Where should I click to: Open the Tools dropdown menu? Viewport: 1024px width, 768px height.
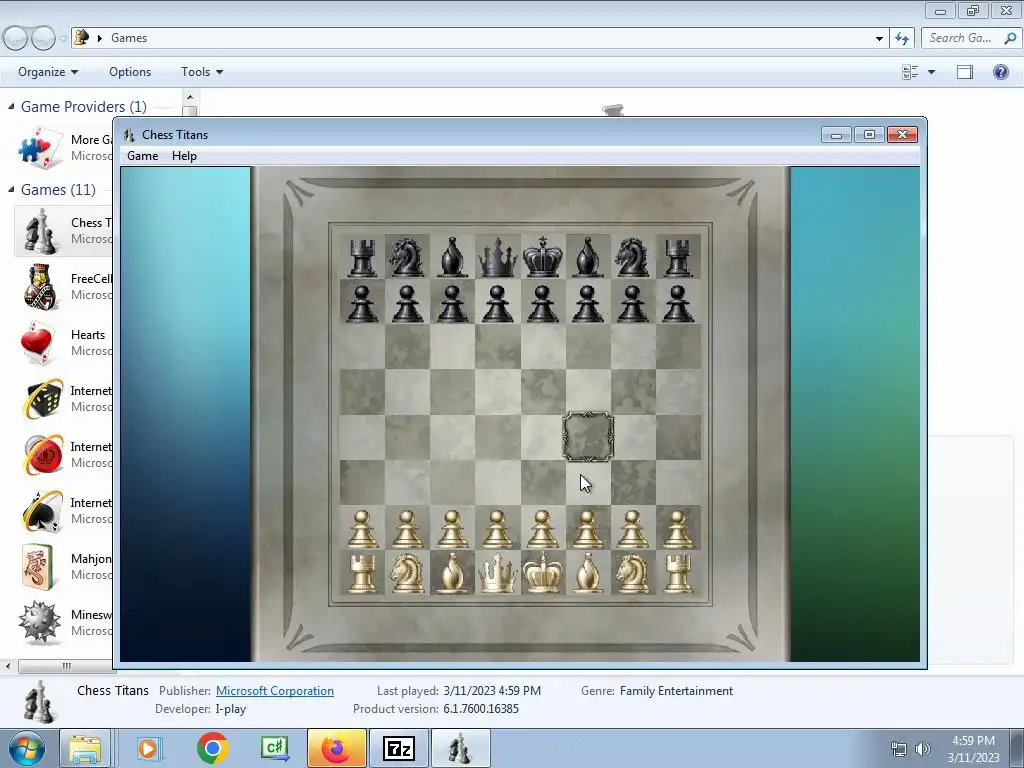[x=202, y=72]
